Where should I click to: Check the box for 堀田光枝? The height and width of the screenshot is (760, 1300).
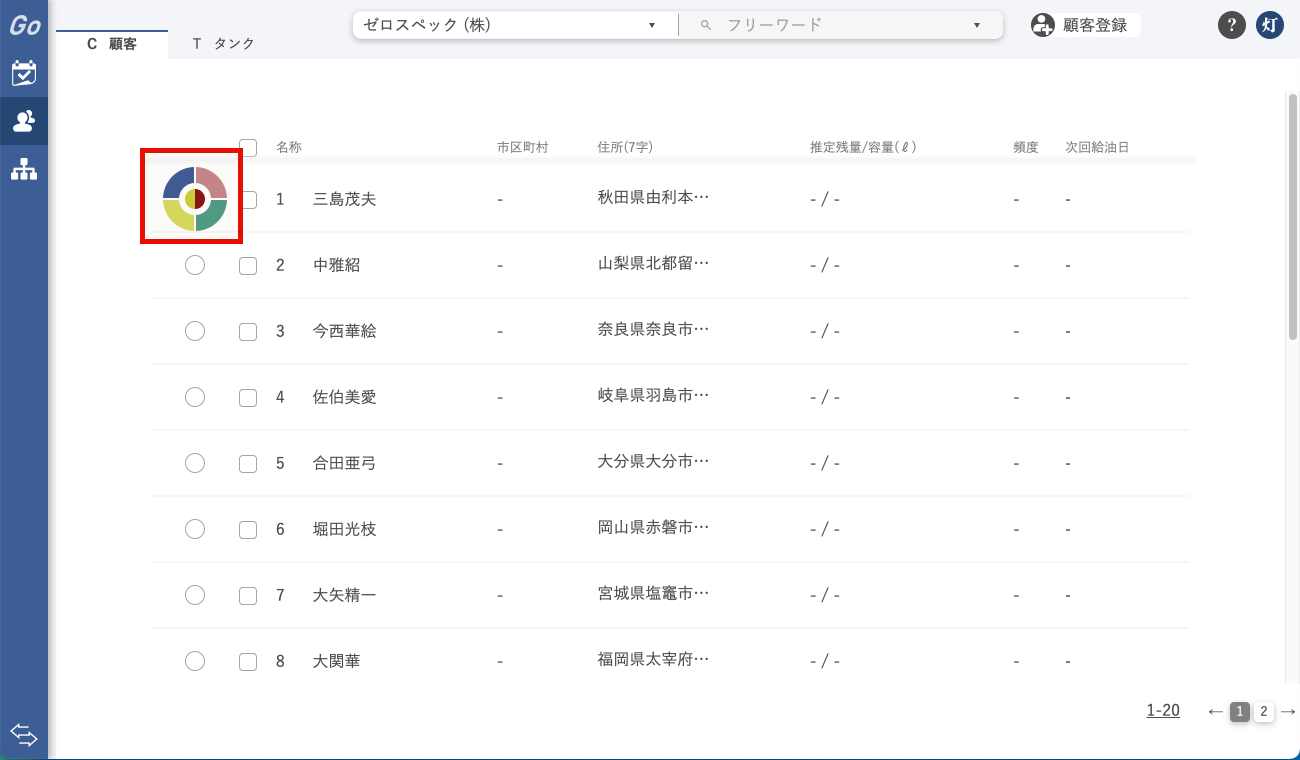pyautogui.click(x=248, y=529)
